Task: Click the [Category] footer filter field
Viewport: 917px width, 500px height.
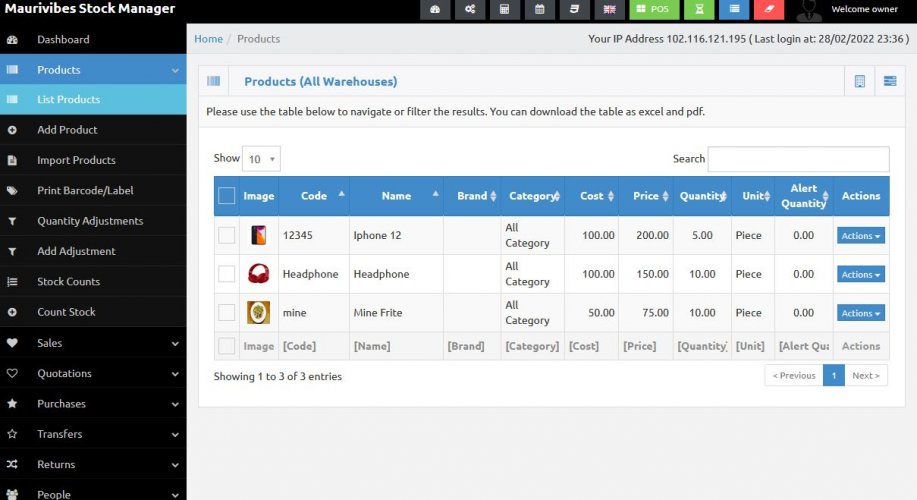Action: (532, 346)
